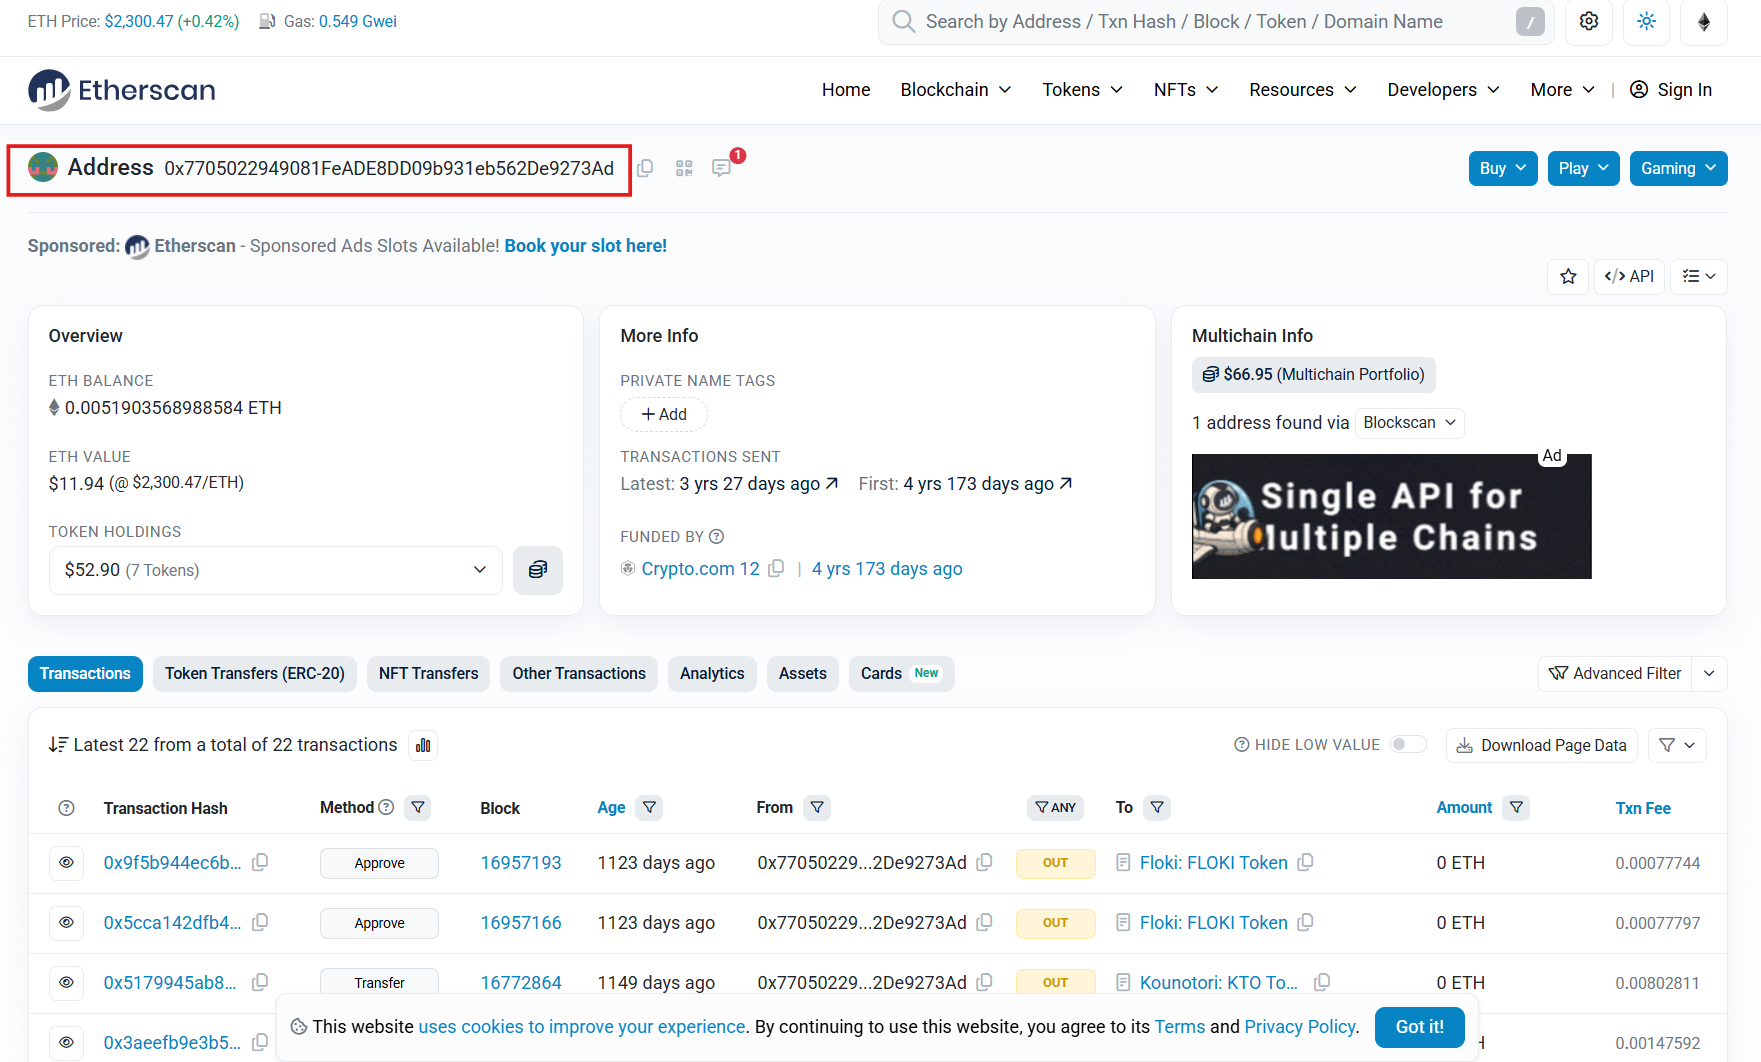Expand the Gaming dropdown button
1761x1062 pixels.
tap(1678, 168)
